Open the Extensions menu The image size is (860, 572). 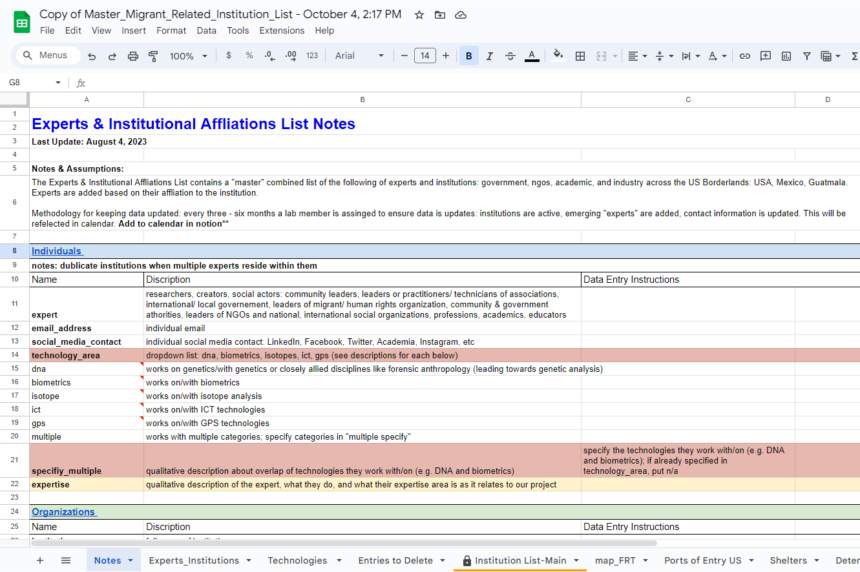pos(282,31)
